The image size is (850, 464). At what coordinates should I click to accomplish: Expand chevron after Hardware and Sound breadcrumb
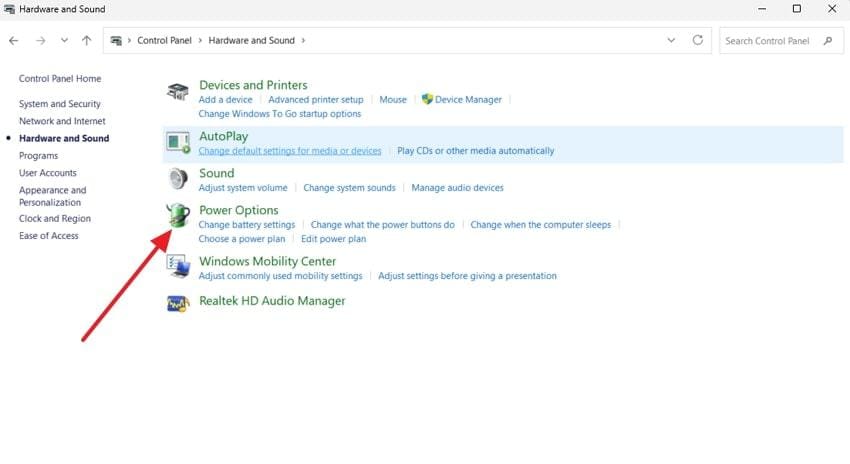pos(303,41)
